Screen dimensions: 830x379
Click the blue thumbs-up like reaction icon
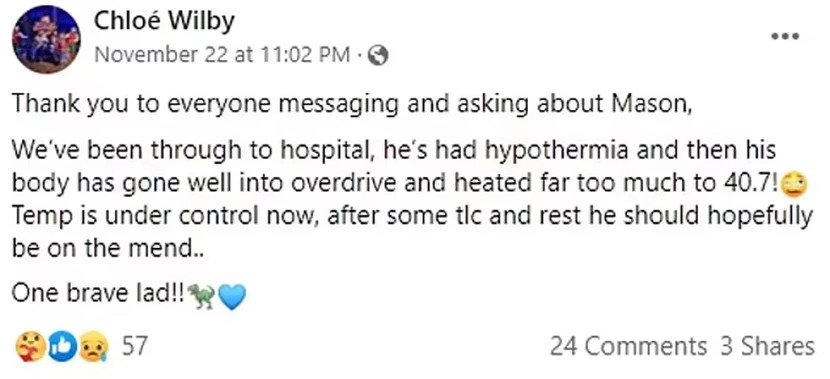[x=62, y=347]
